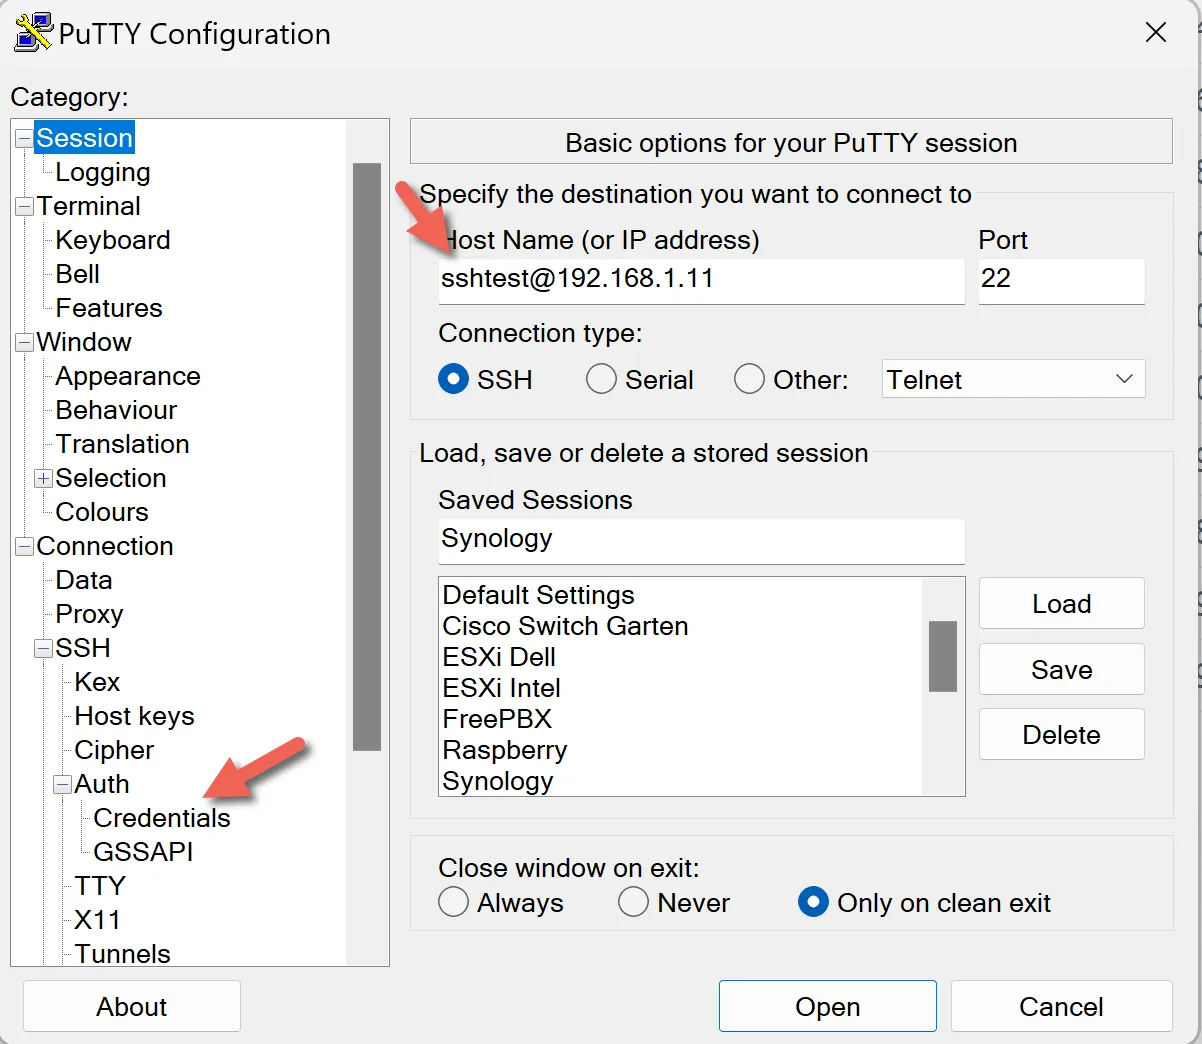This screenshot has height=1044, width=1202.
Task: Select the Credentials category under Auth
Action: point(161,817)
